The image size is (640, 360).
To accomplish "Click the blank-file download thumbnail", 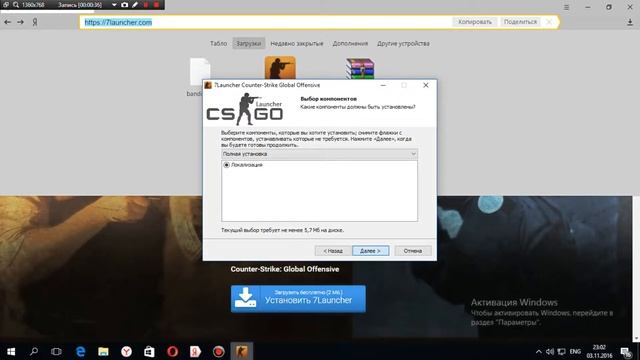I will point(200,71).
